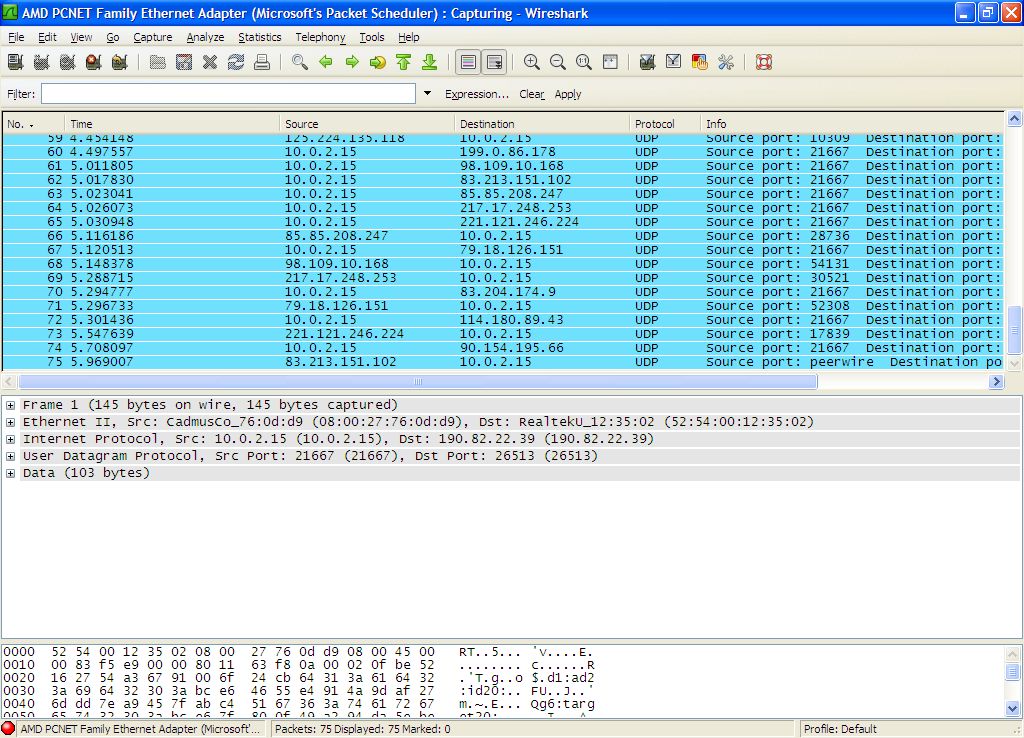Go forward in packet history

(352, 62)
